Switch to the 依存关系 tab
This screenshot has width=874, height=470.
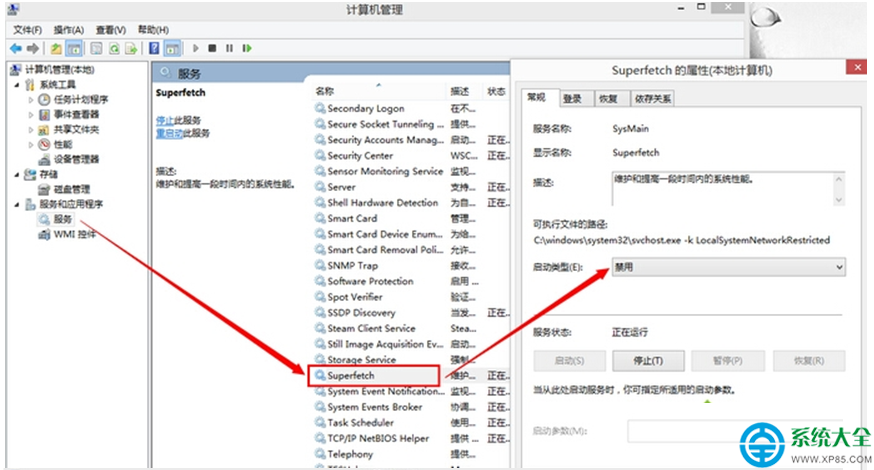[653, 99]
